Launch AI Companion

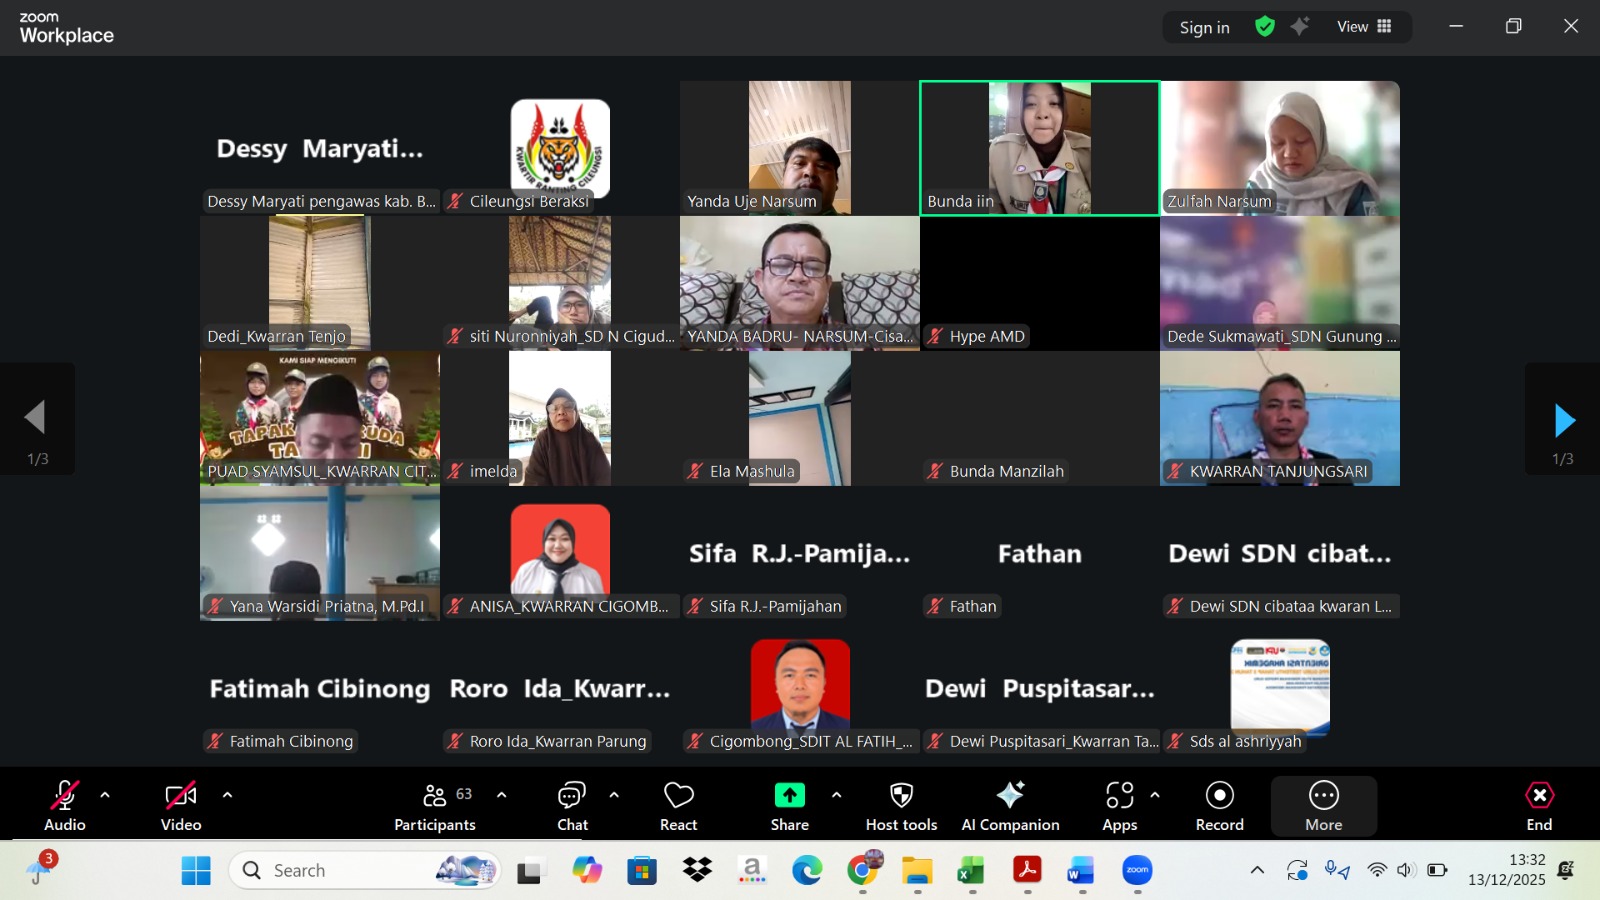(x=1010, y=805)
